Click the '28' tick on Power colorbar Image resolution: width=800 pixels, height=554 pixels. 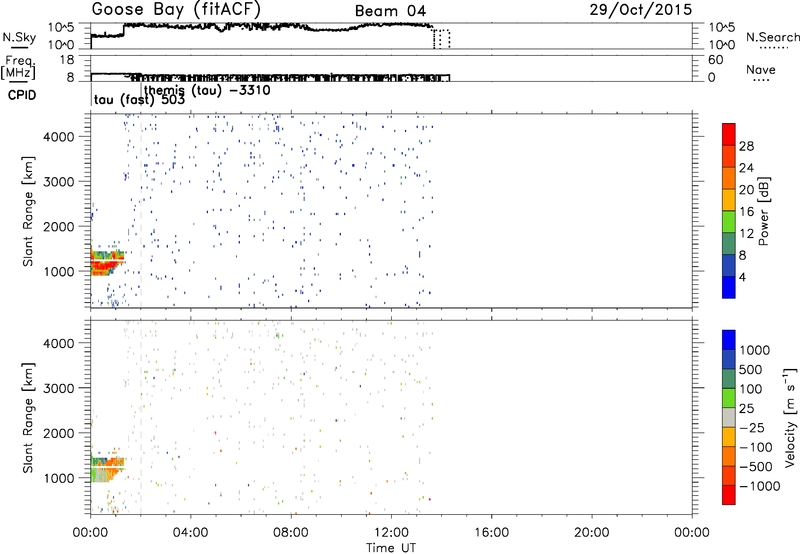click(x=746, y=146)
